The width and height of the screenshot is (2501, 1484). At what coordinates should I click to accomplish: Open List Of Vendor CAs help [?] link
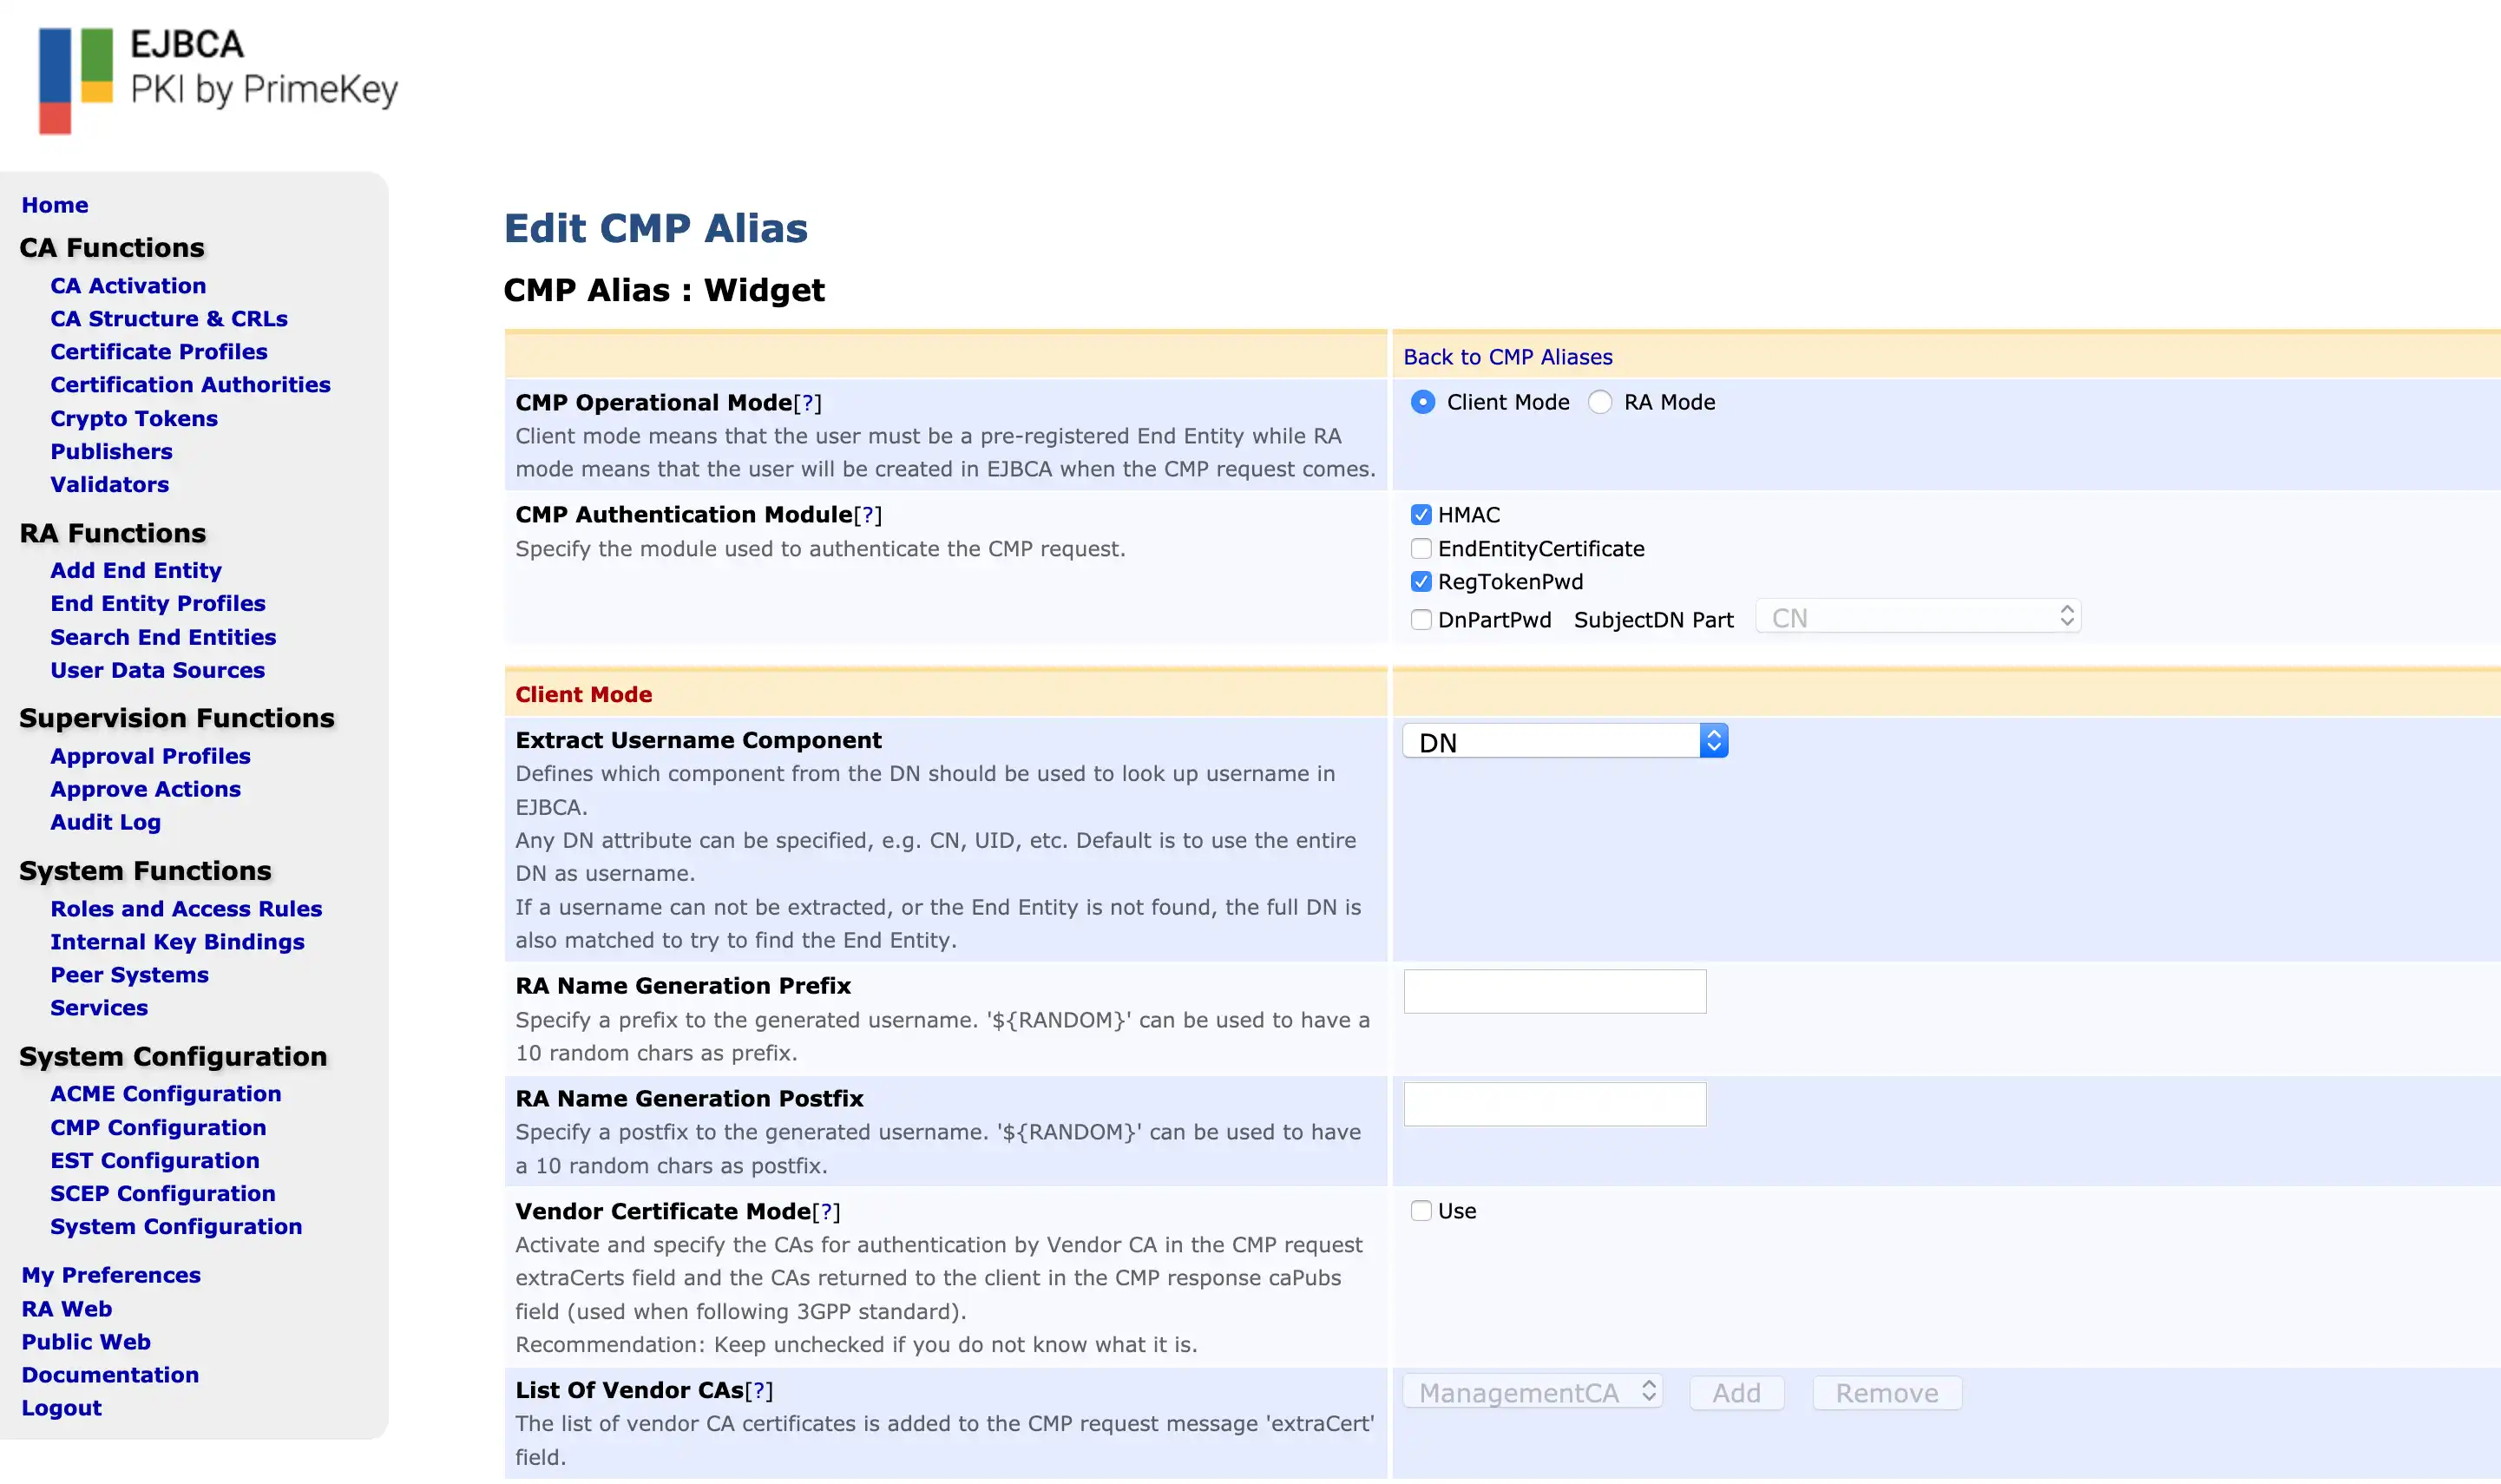point(759,1391)
